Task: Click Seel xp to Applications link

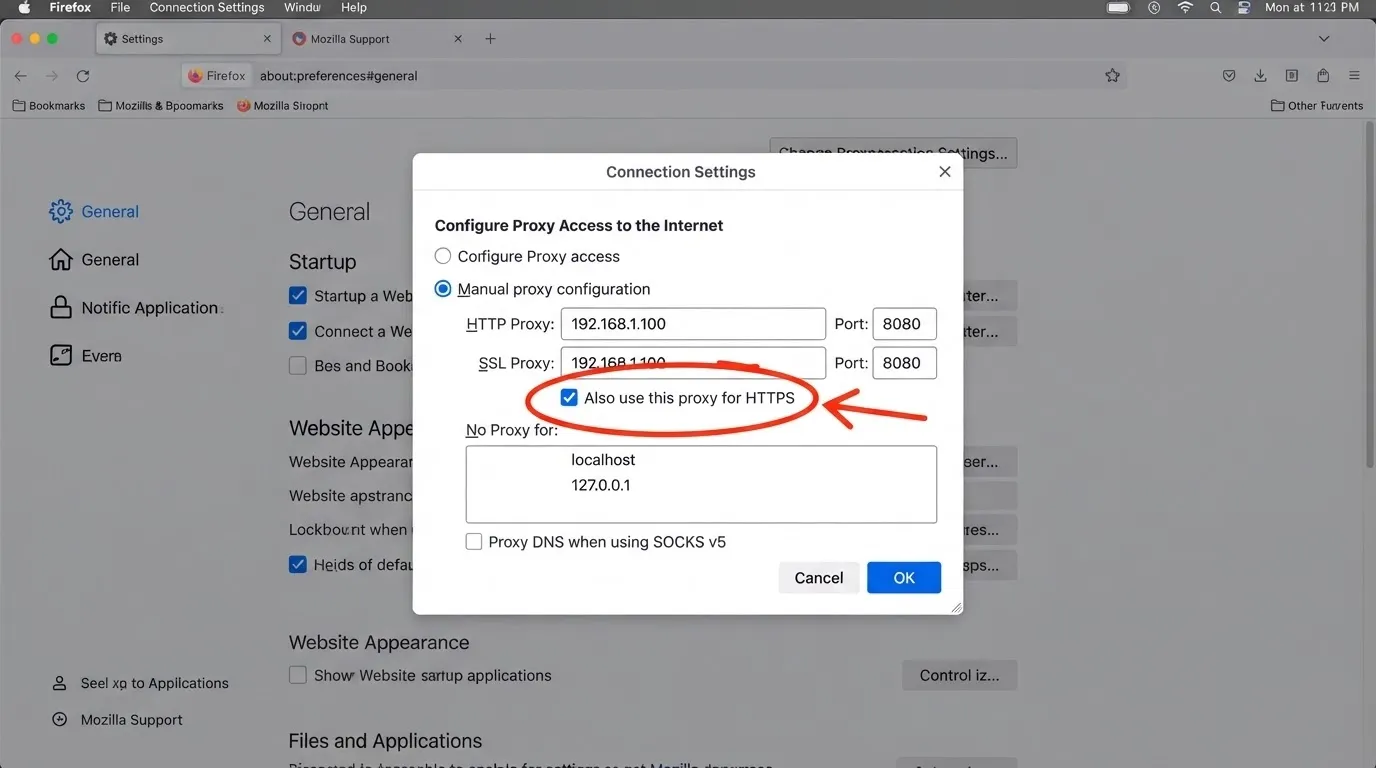Action: point(154,683)
